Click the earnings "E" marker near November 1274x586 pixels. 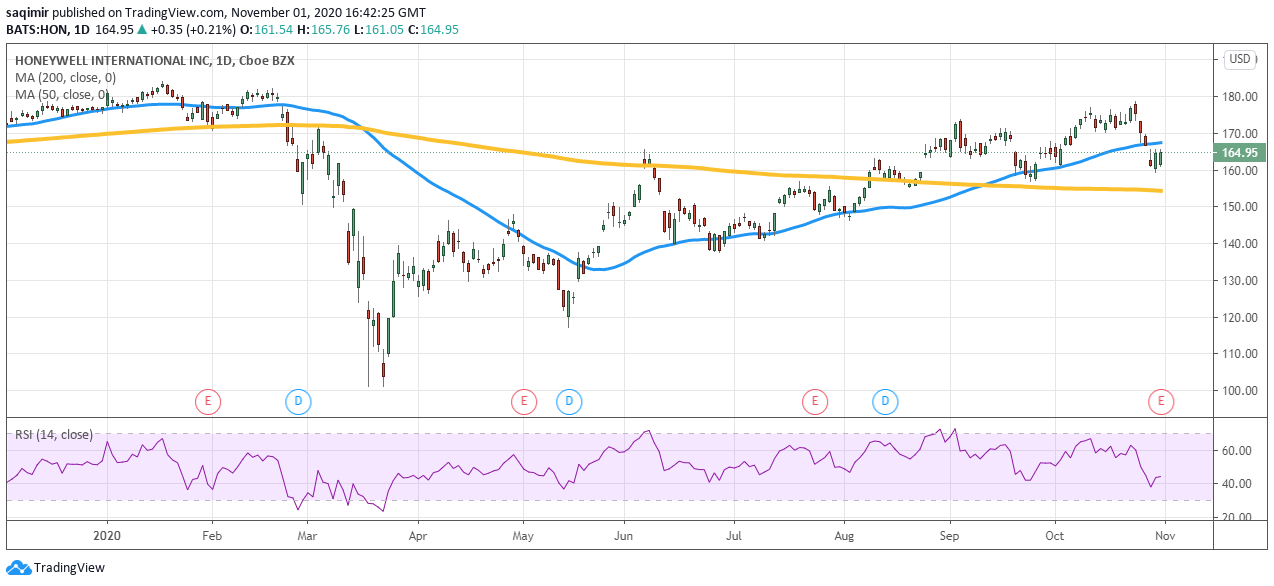tap(1161, 401)
